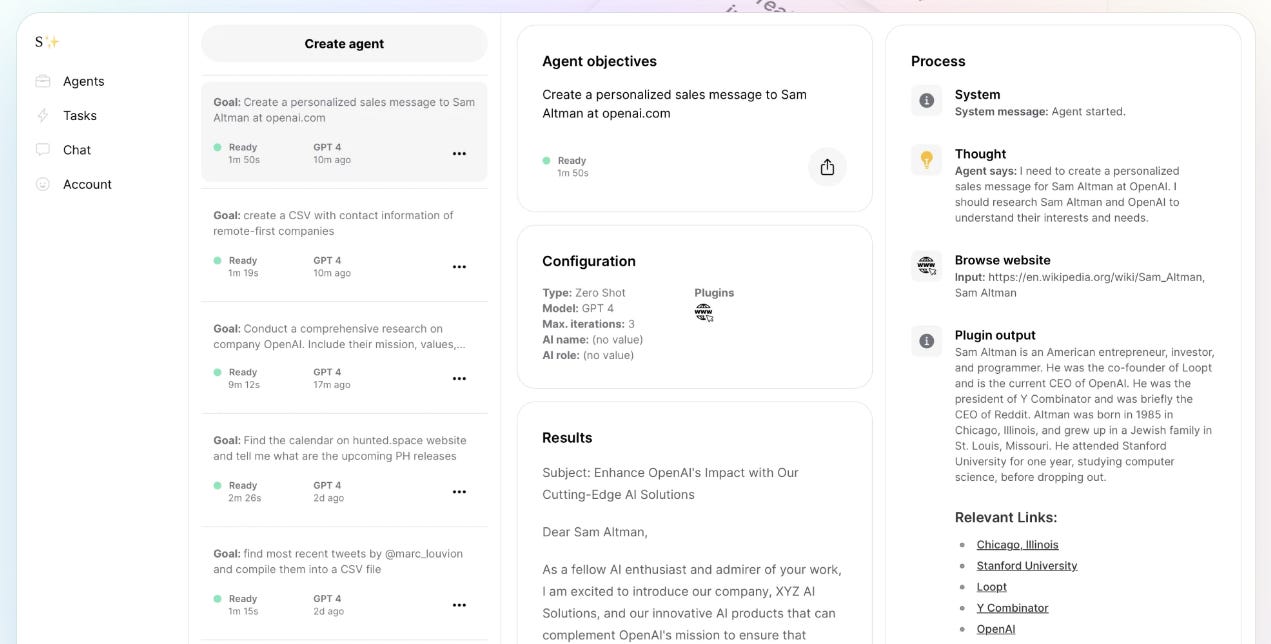Screen dimensions: 1271x644
Task: Click the sparkle logo icon in sidebar
Action: 47,42
